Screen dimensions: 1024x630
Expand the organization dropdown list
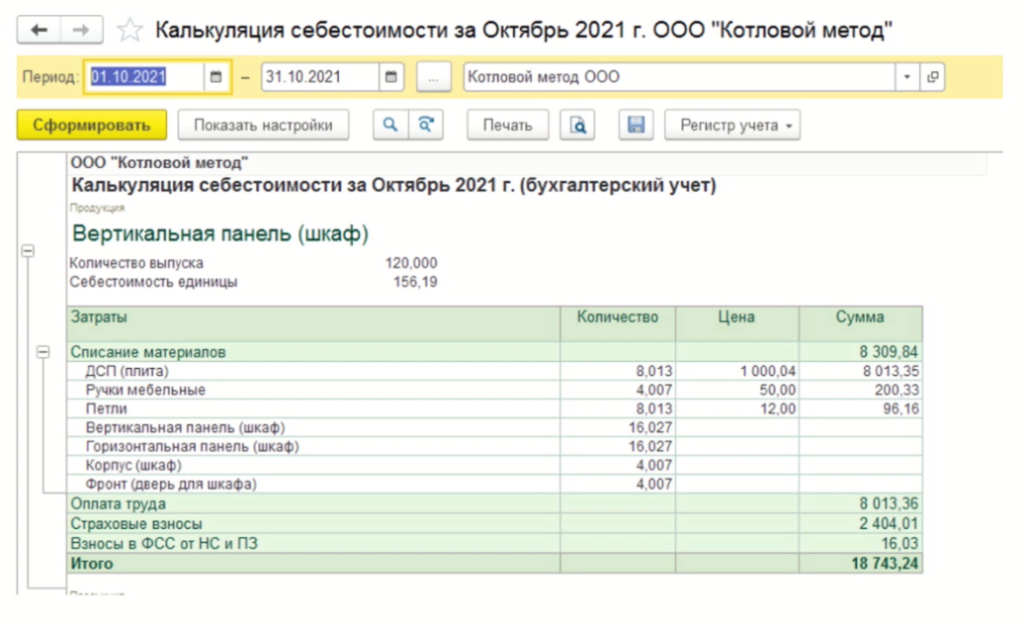(x=908, y=77)
